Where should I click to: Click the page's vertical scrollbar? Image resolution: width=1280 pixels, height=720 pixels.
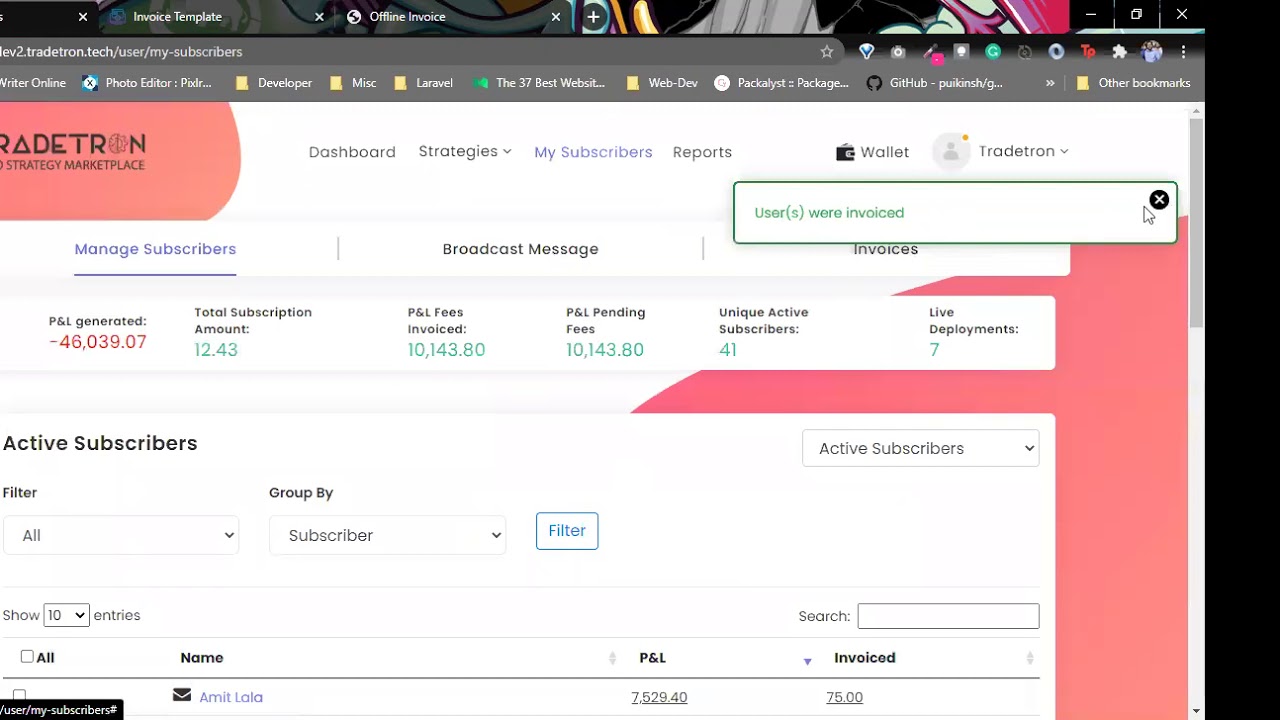[x=1196, y=223]
